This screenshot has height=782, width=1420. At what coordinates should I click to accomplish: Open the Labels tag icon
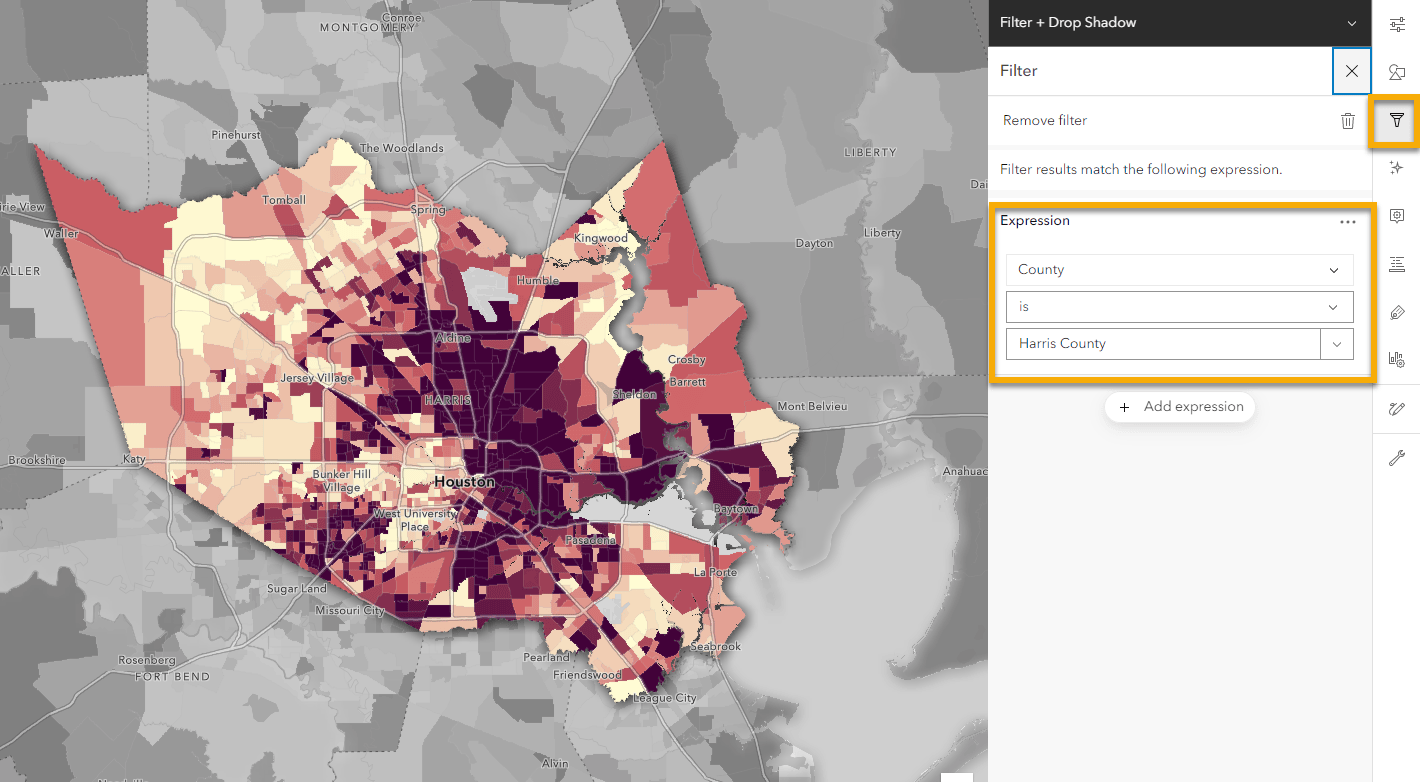click(x=1397, y=312)
